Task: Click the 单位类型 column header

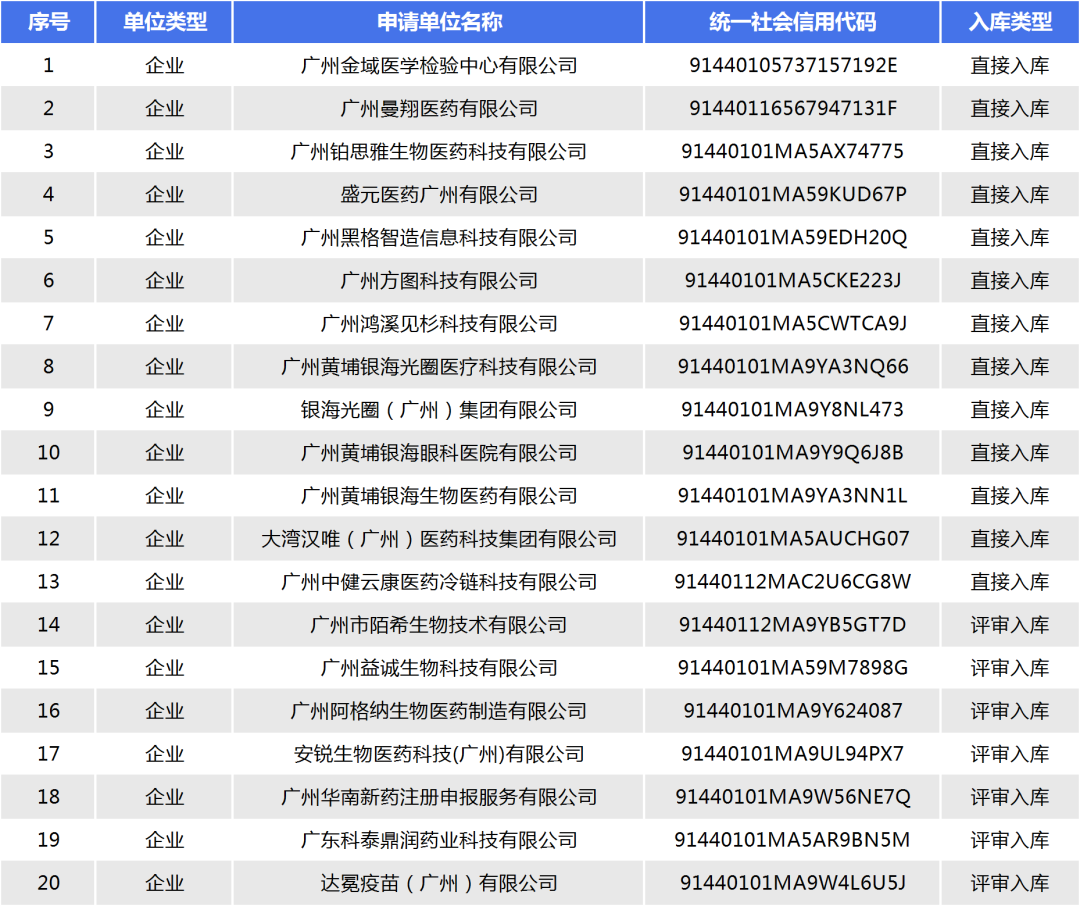Action: click(x=165, y=22)
